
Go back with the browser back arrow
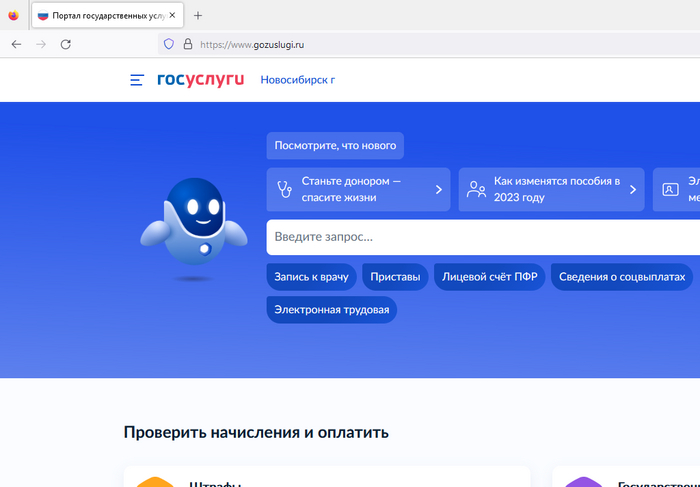(x=17, y=44)
